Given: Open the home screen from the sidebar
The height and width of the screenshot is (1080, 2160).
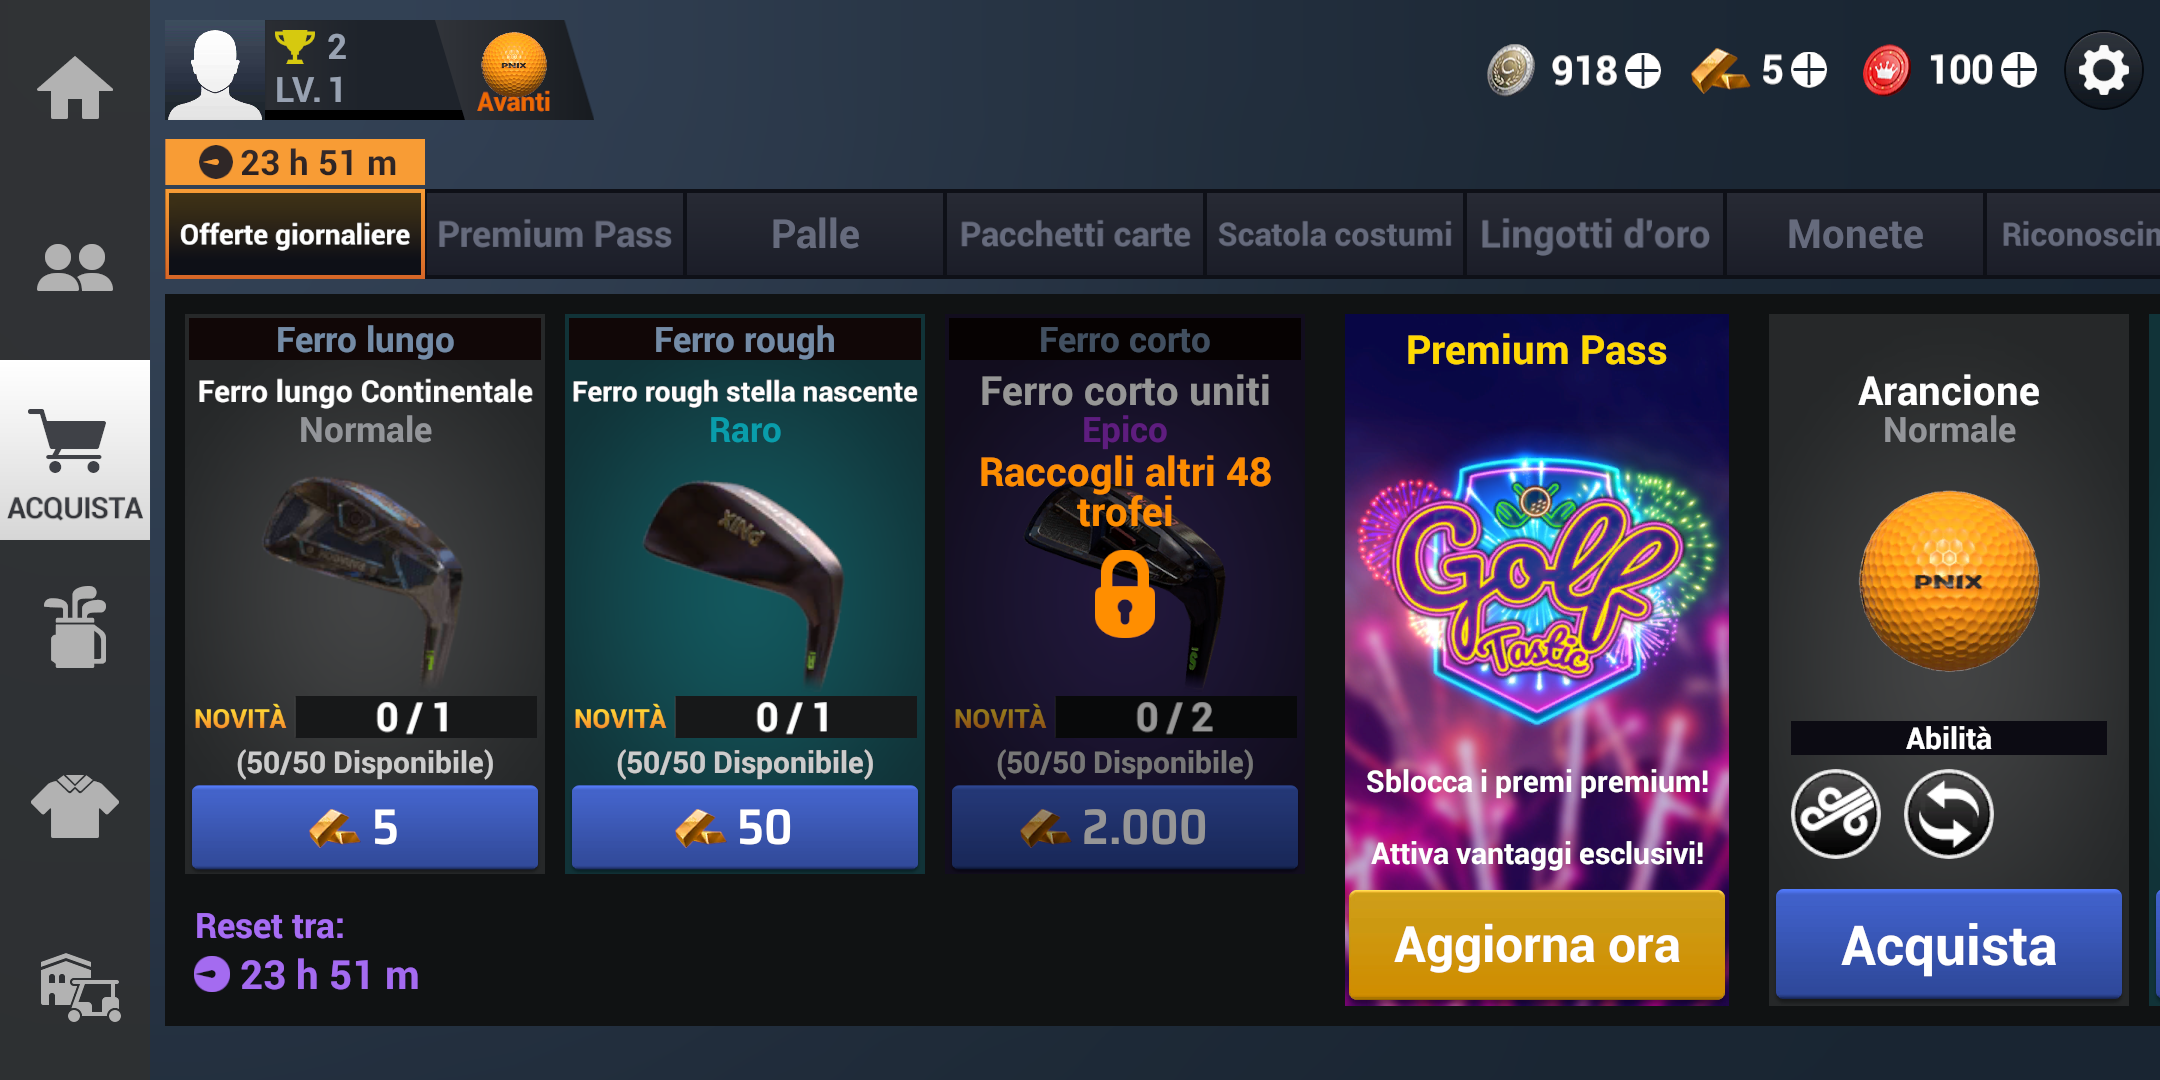Looking at the screenshot, I should pos(75,88).
